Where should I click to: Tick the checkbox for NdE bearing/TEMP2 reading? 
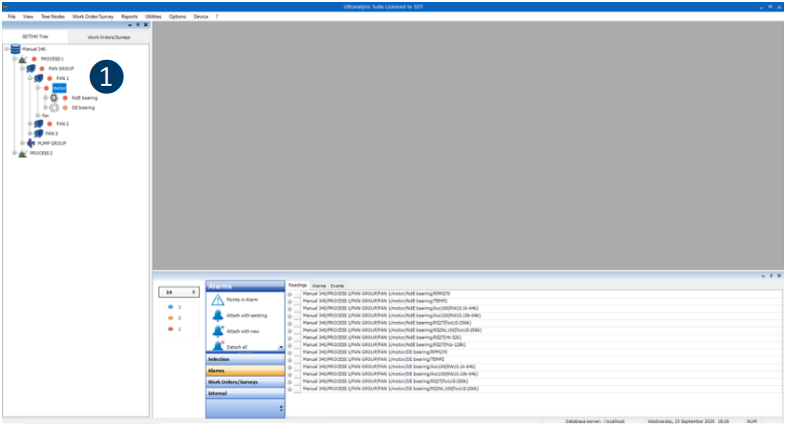pyautogui.click(x=296, y=301)
